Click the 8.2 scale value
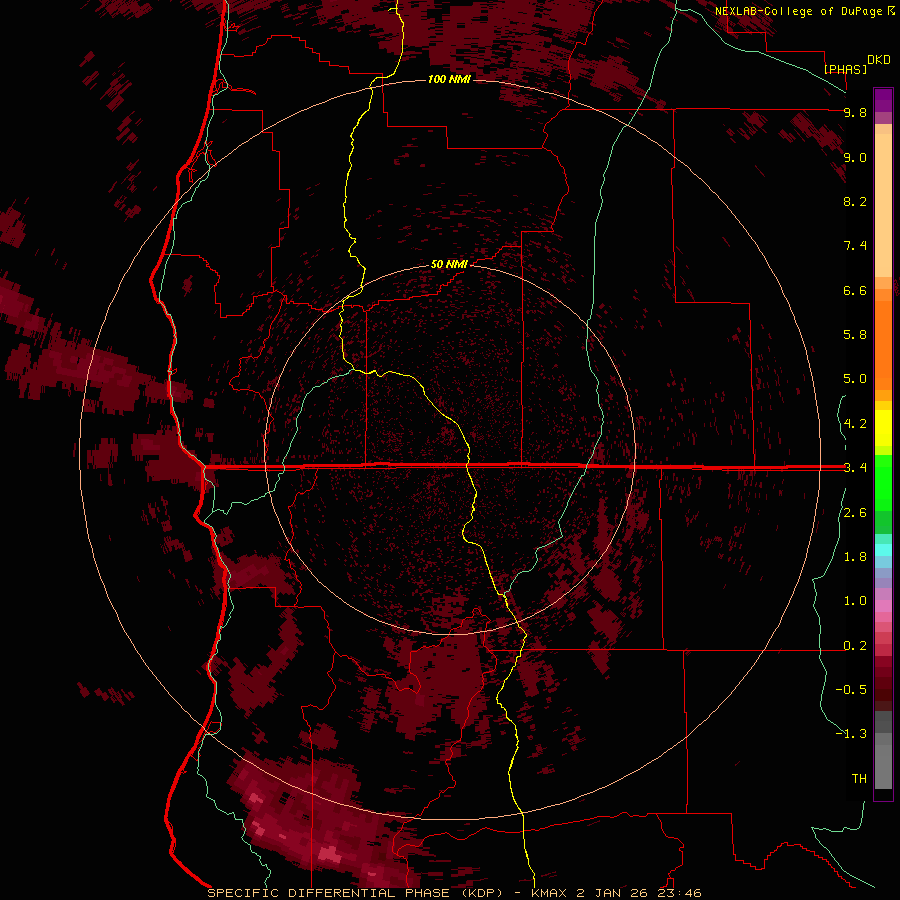 coord(855,201)
